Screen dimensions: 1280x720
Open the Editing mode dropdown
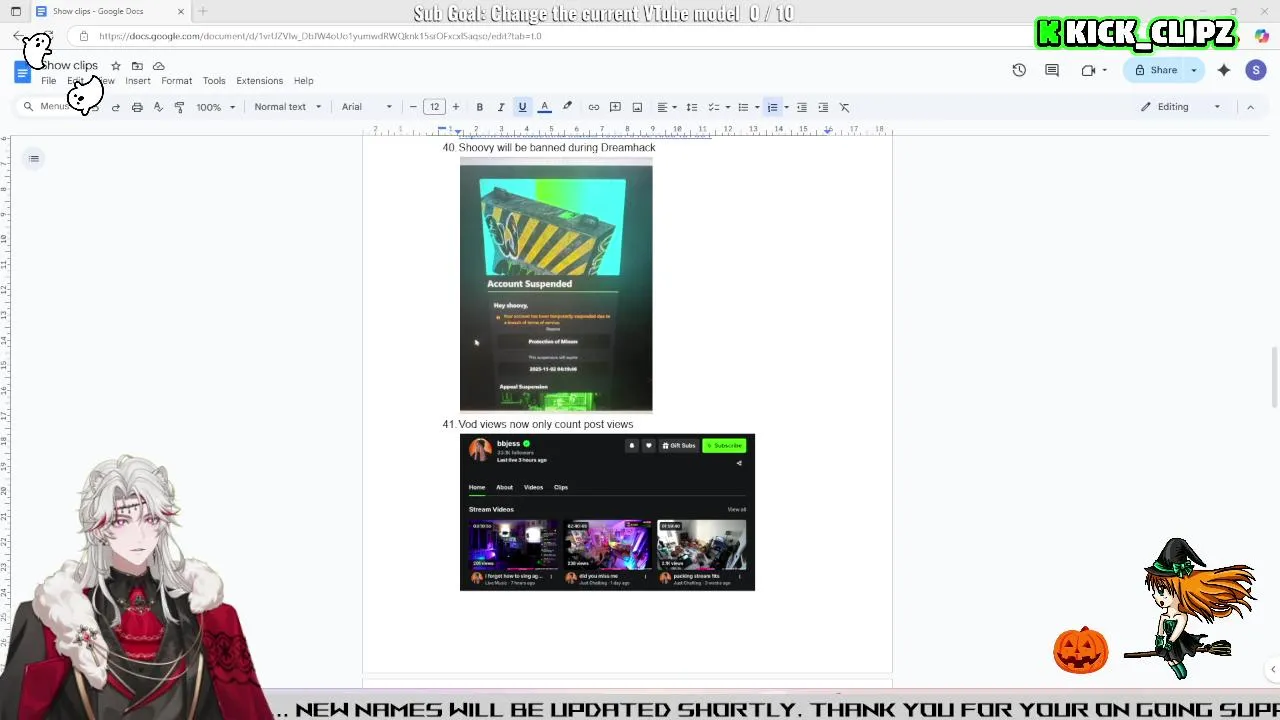[x=1181, y=107]
